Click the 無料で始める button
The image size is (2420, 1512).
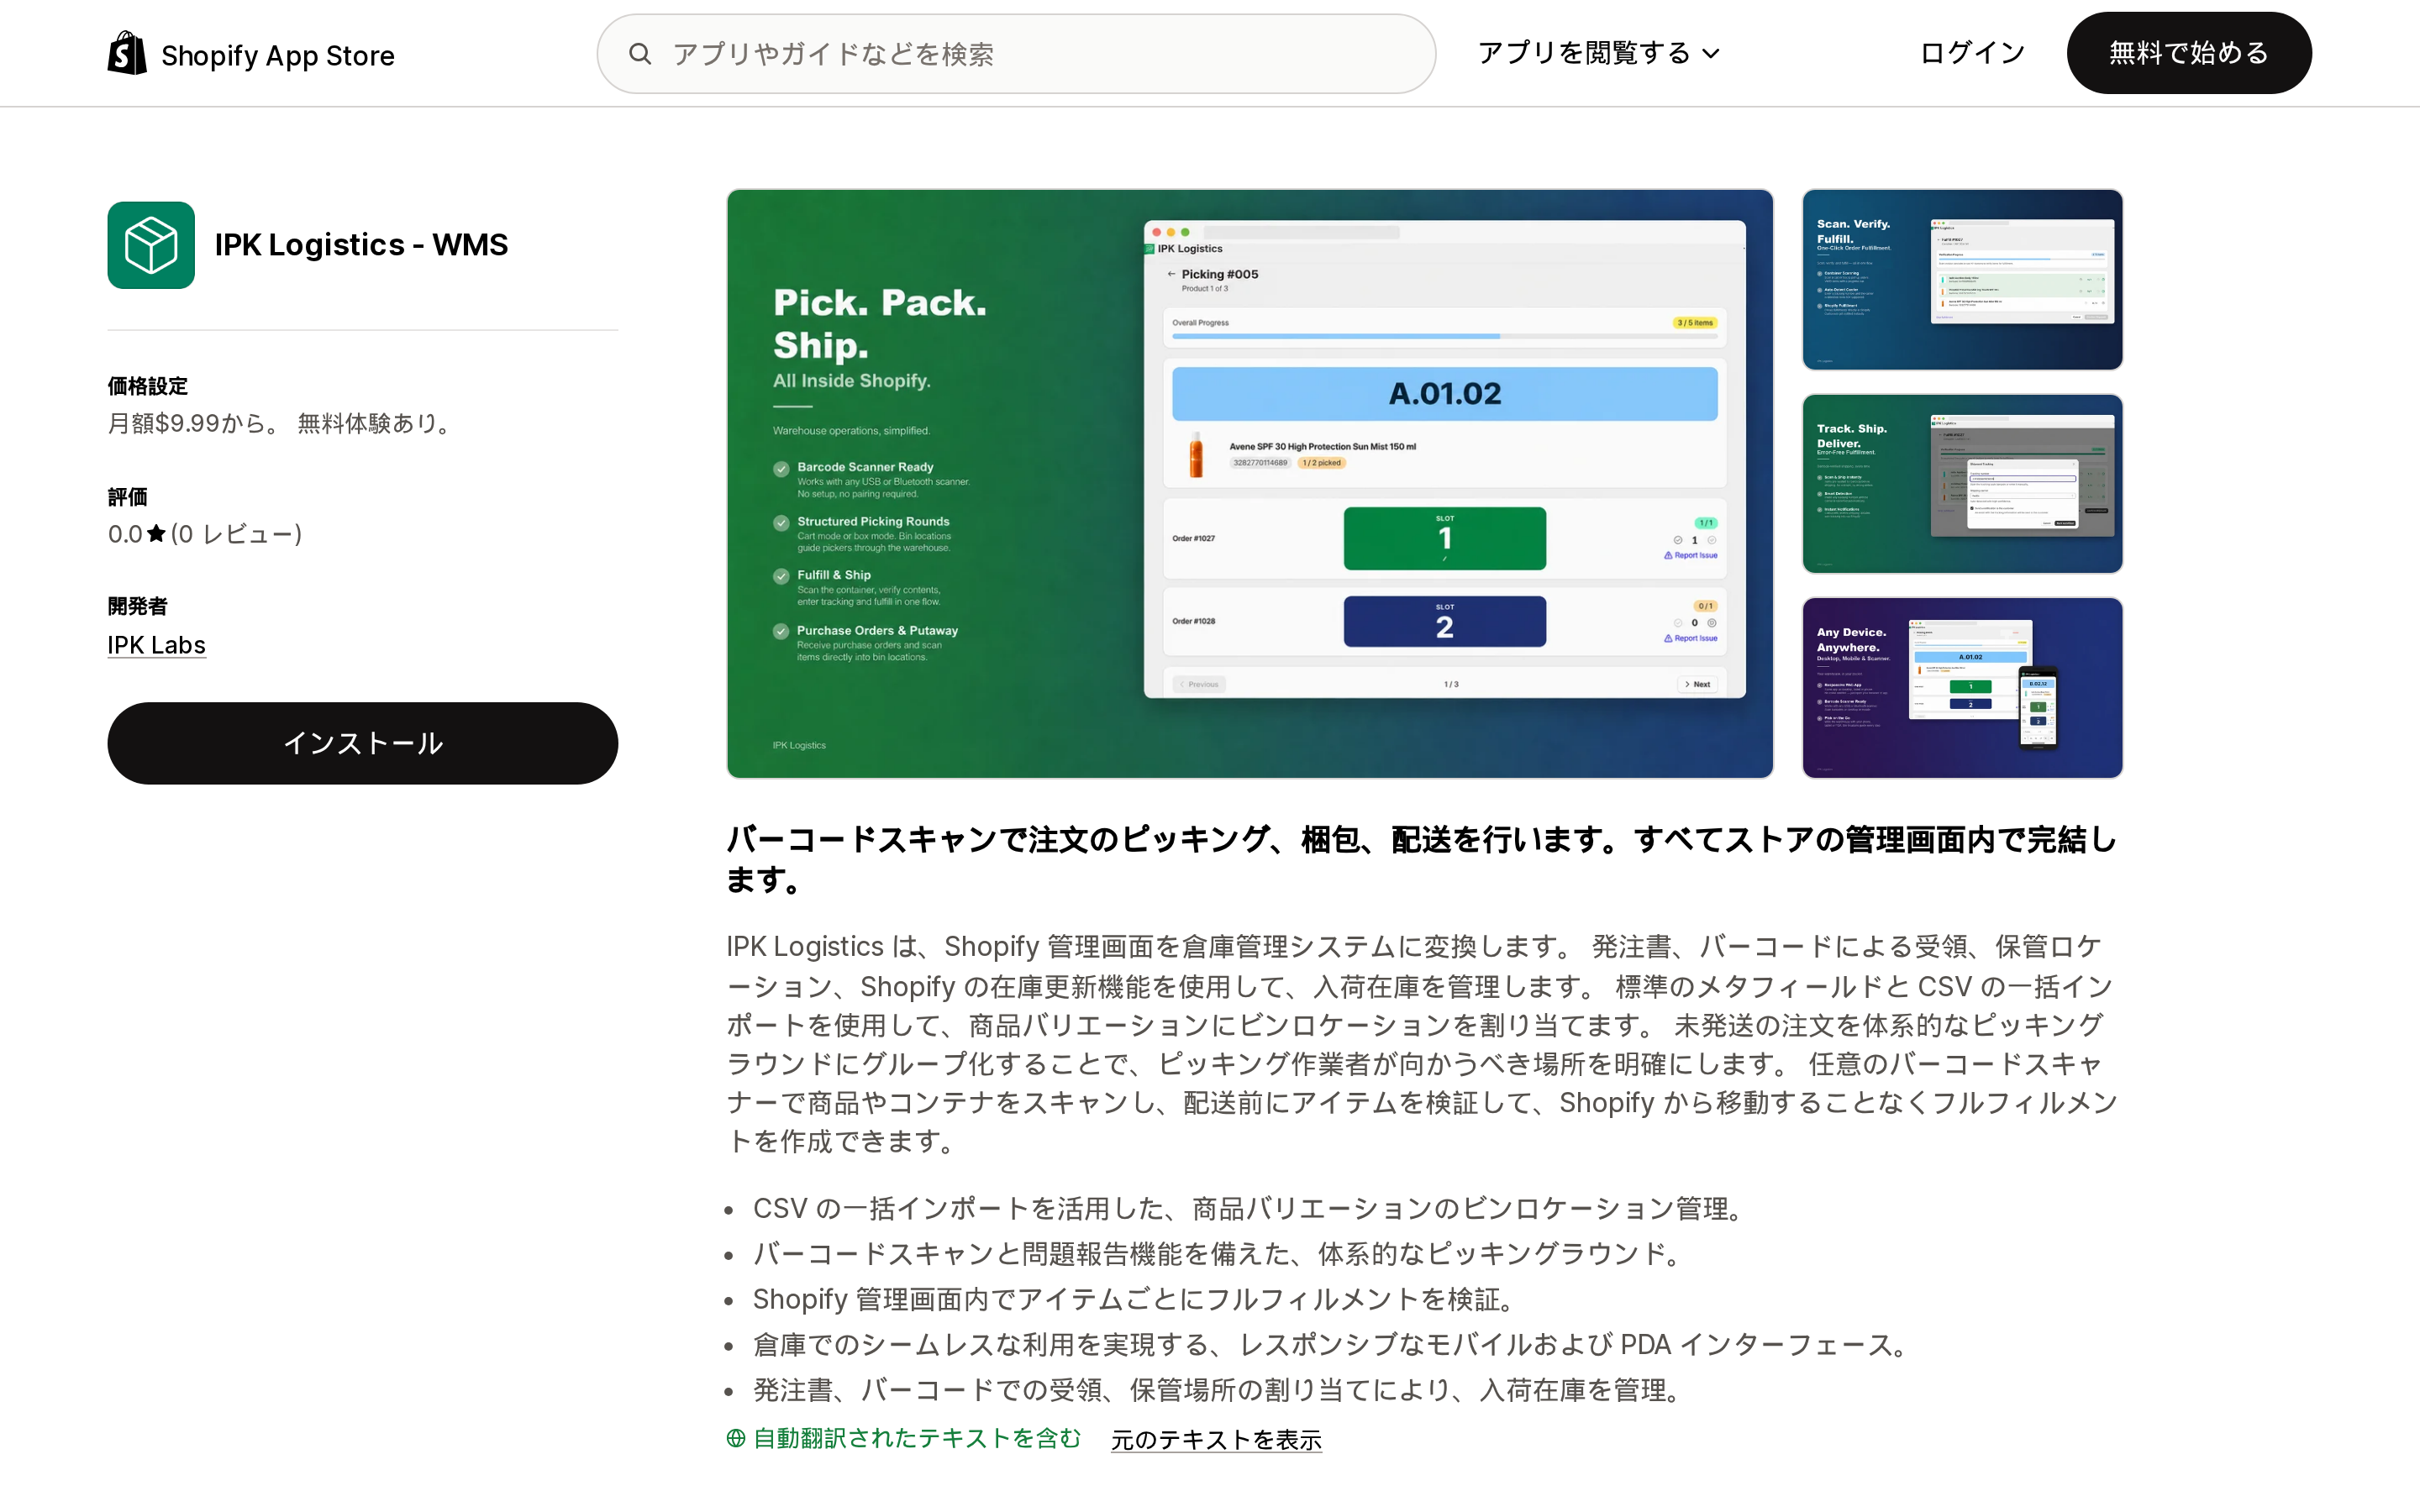[2189, 53]
